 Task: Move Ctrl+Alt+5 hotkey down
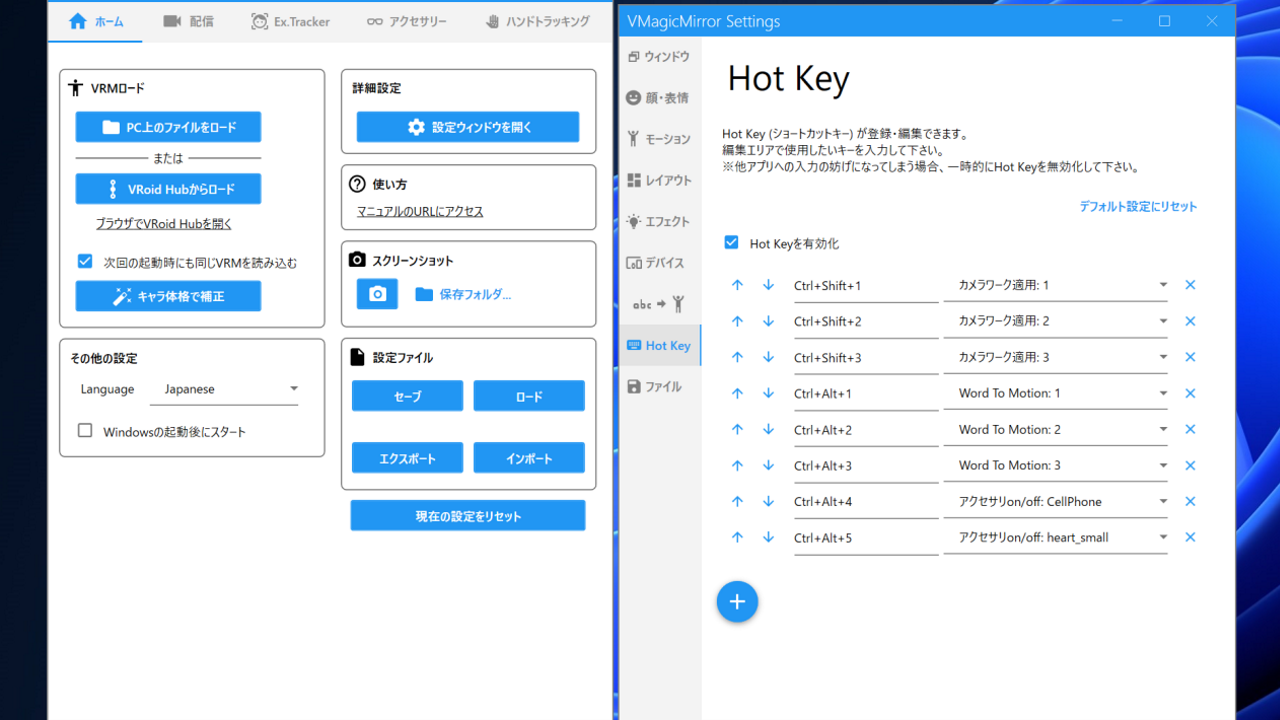pyautogui.click(x=768, y=537)
